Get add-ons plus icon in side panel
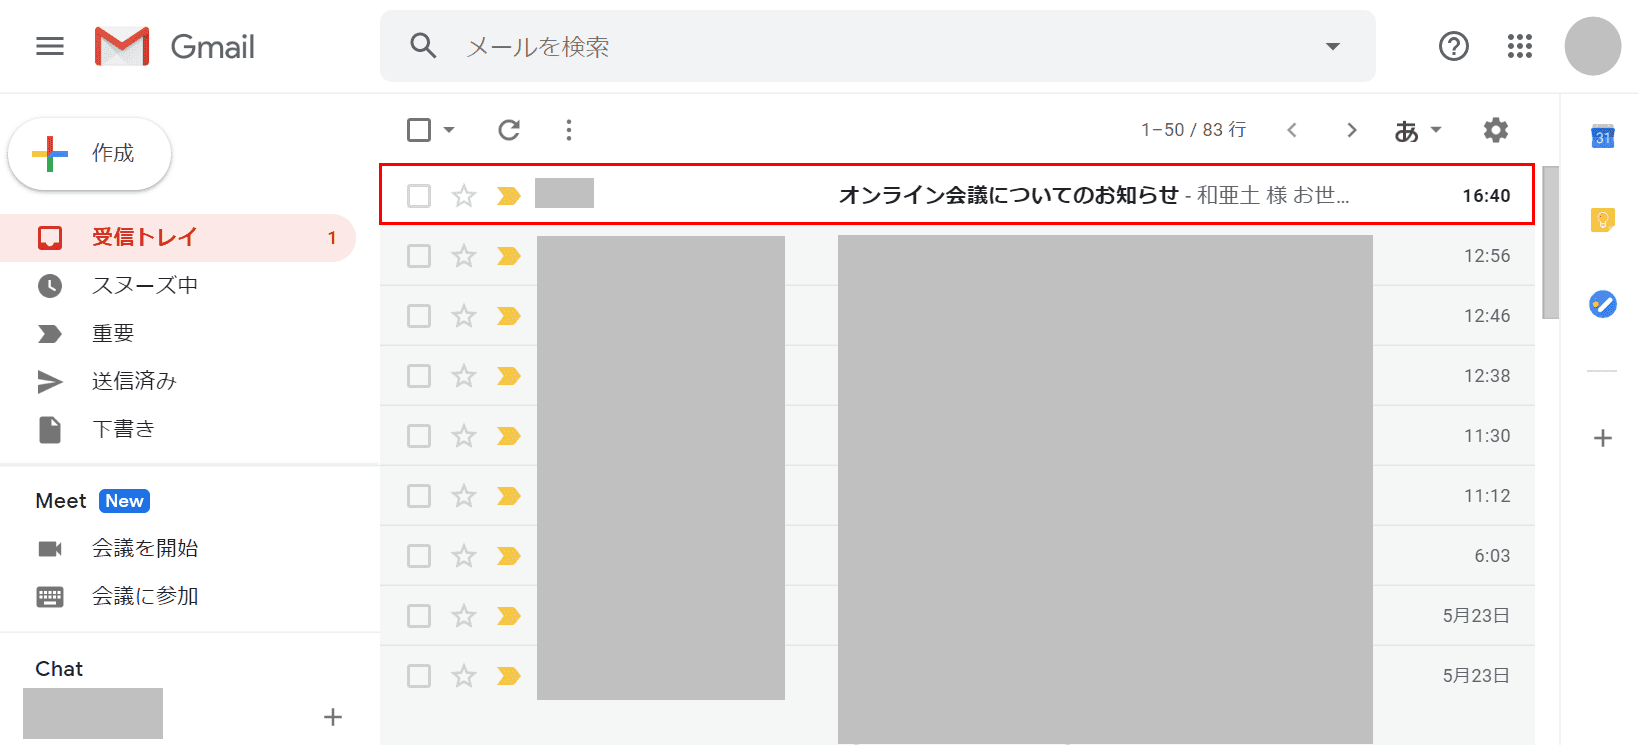This screenshot has width=1638, height=745. [x=1603, y=438]
